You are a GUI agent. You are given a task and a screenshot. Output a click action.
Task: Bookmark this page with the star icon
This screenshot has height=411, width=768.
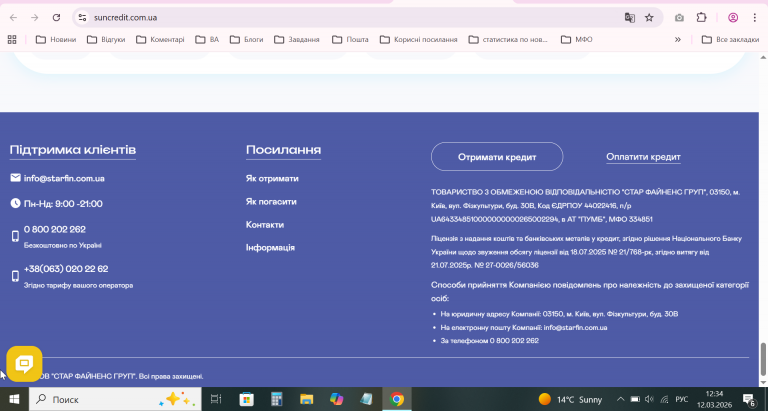(x=649, y=18)
